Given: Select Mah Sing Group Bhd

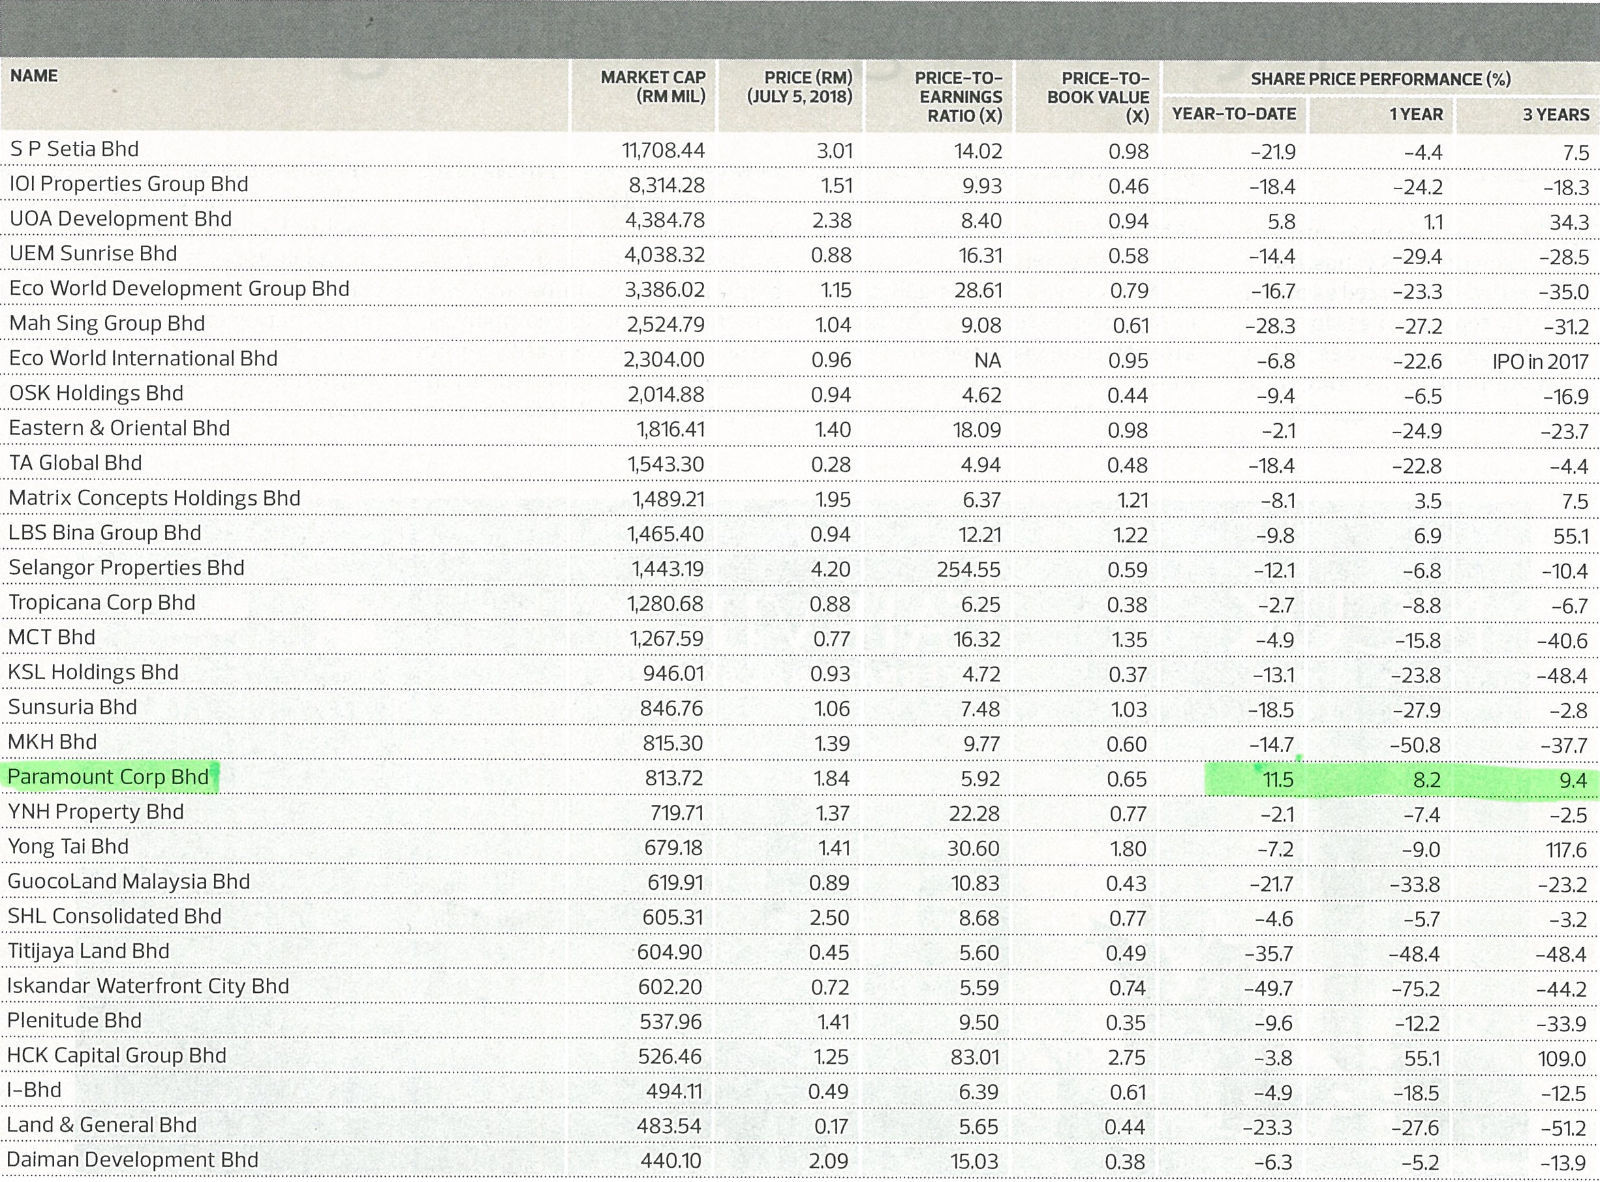Looking at the screenshot, I should 107,324.
